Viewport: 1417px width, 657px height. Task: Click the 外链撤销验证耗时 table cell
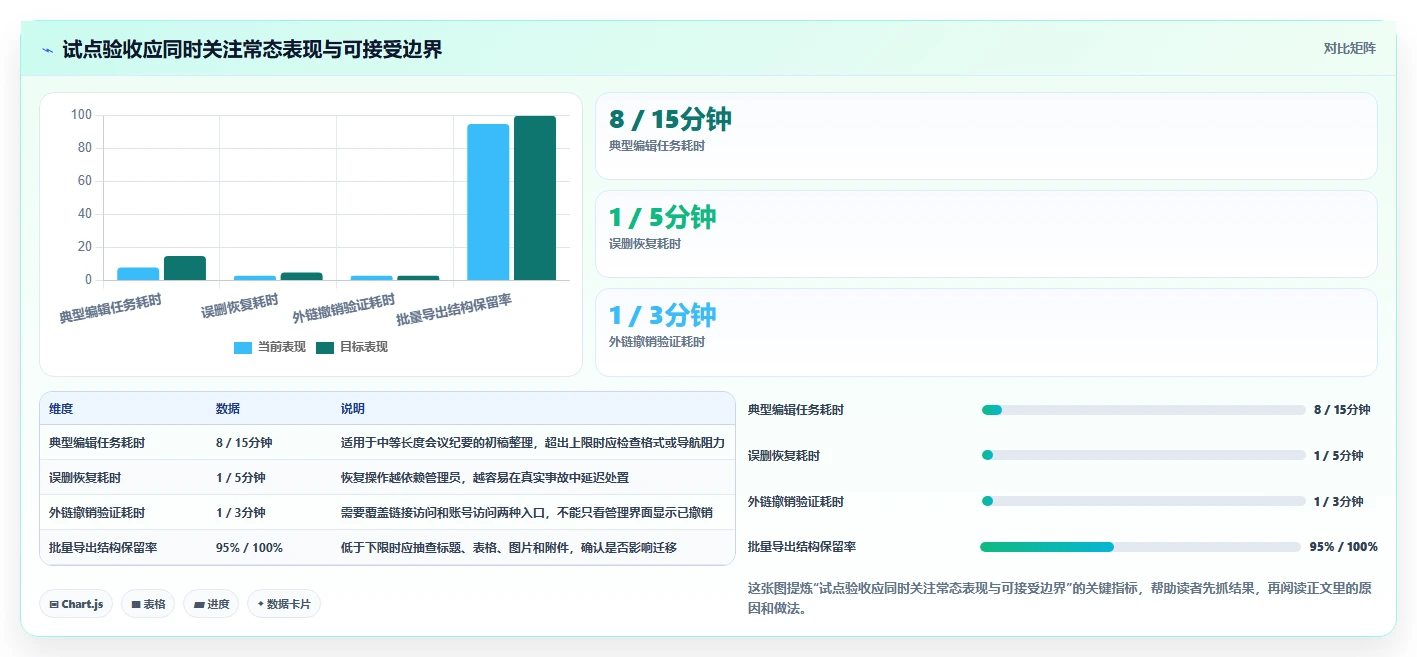pyautogui.click(x=97, y=512)
